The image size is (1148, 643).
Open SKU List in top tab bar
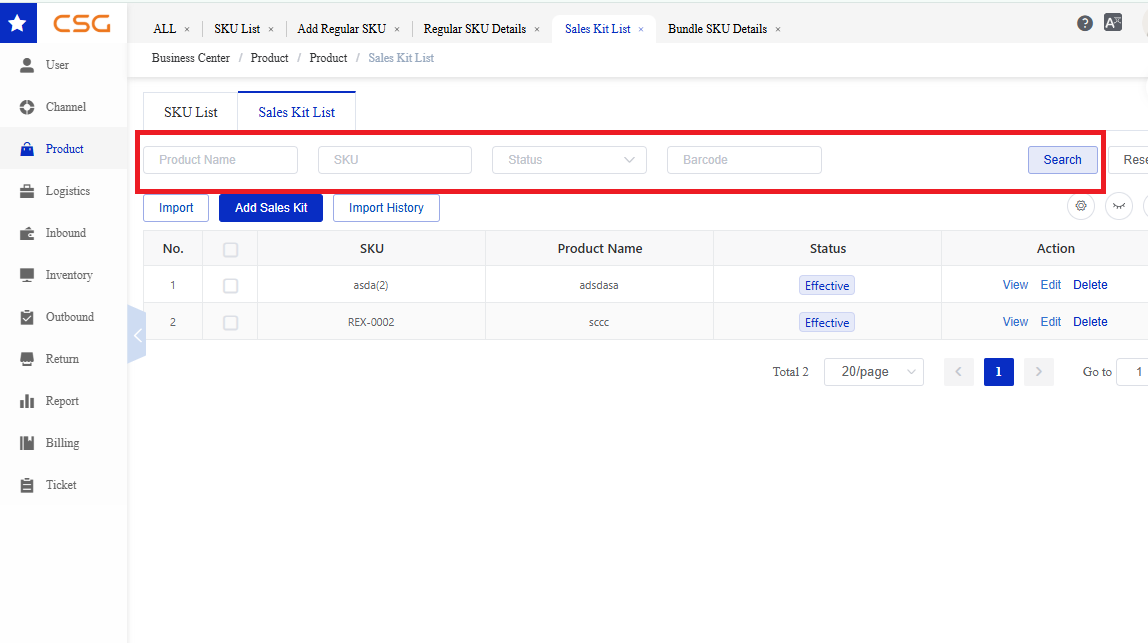[x=237, y=29]
